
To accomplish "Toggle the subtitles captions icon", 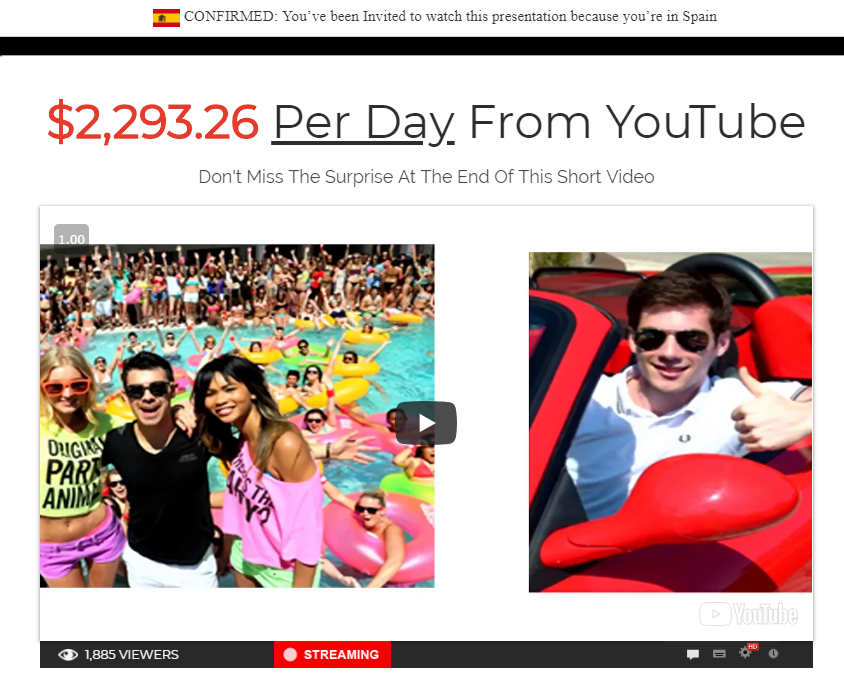I will point(719,654).
